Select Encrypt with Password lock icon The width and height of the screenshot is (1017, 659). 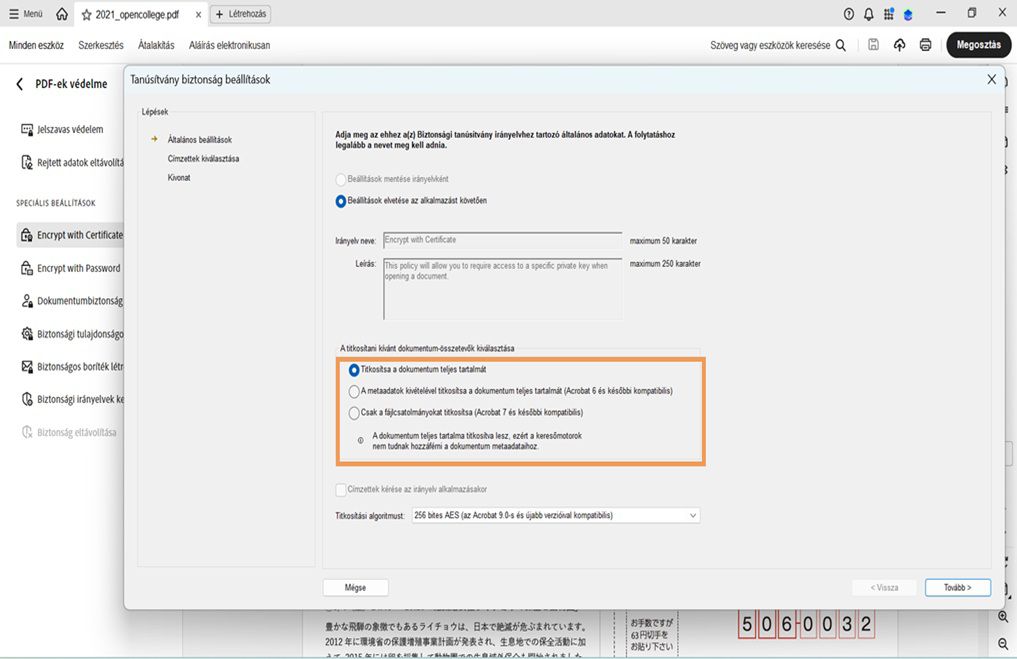(27, 268)
